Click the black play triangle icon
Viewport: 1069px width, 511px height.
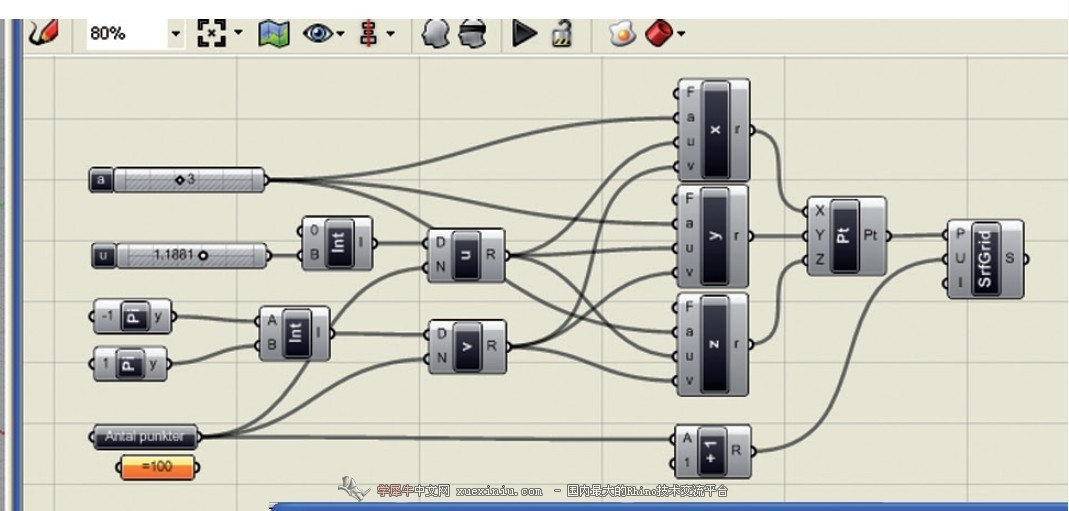click(524, 33)
